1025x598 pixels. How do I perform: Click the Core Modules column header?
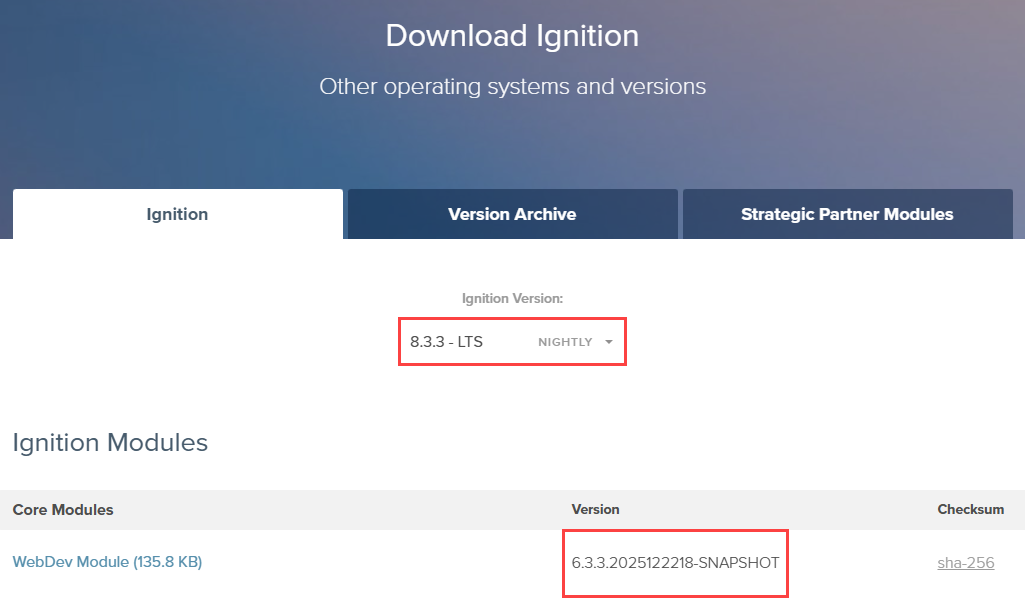(63, 510)
